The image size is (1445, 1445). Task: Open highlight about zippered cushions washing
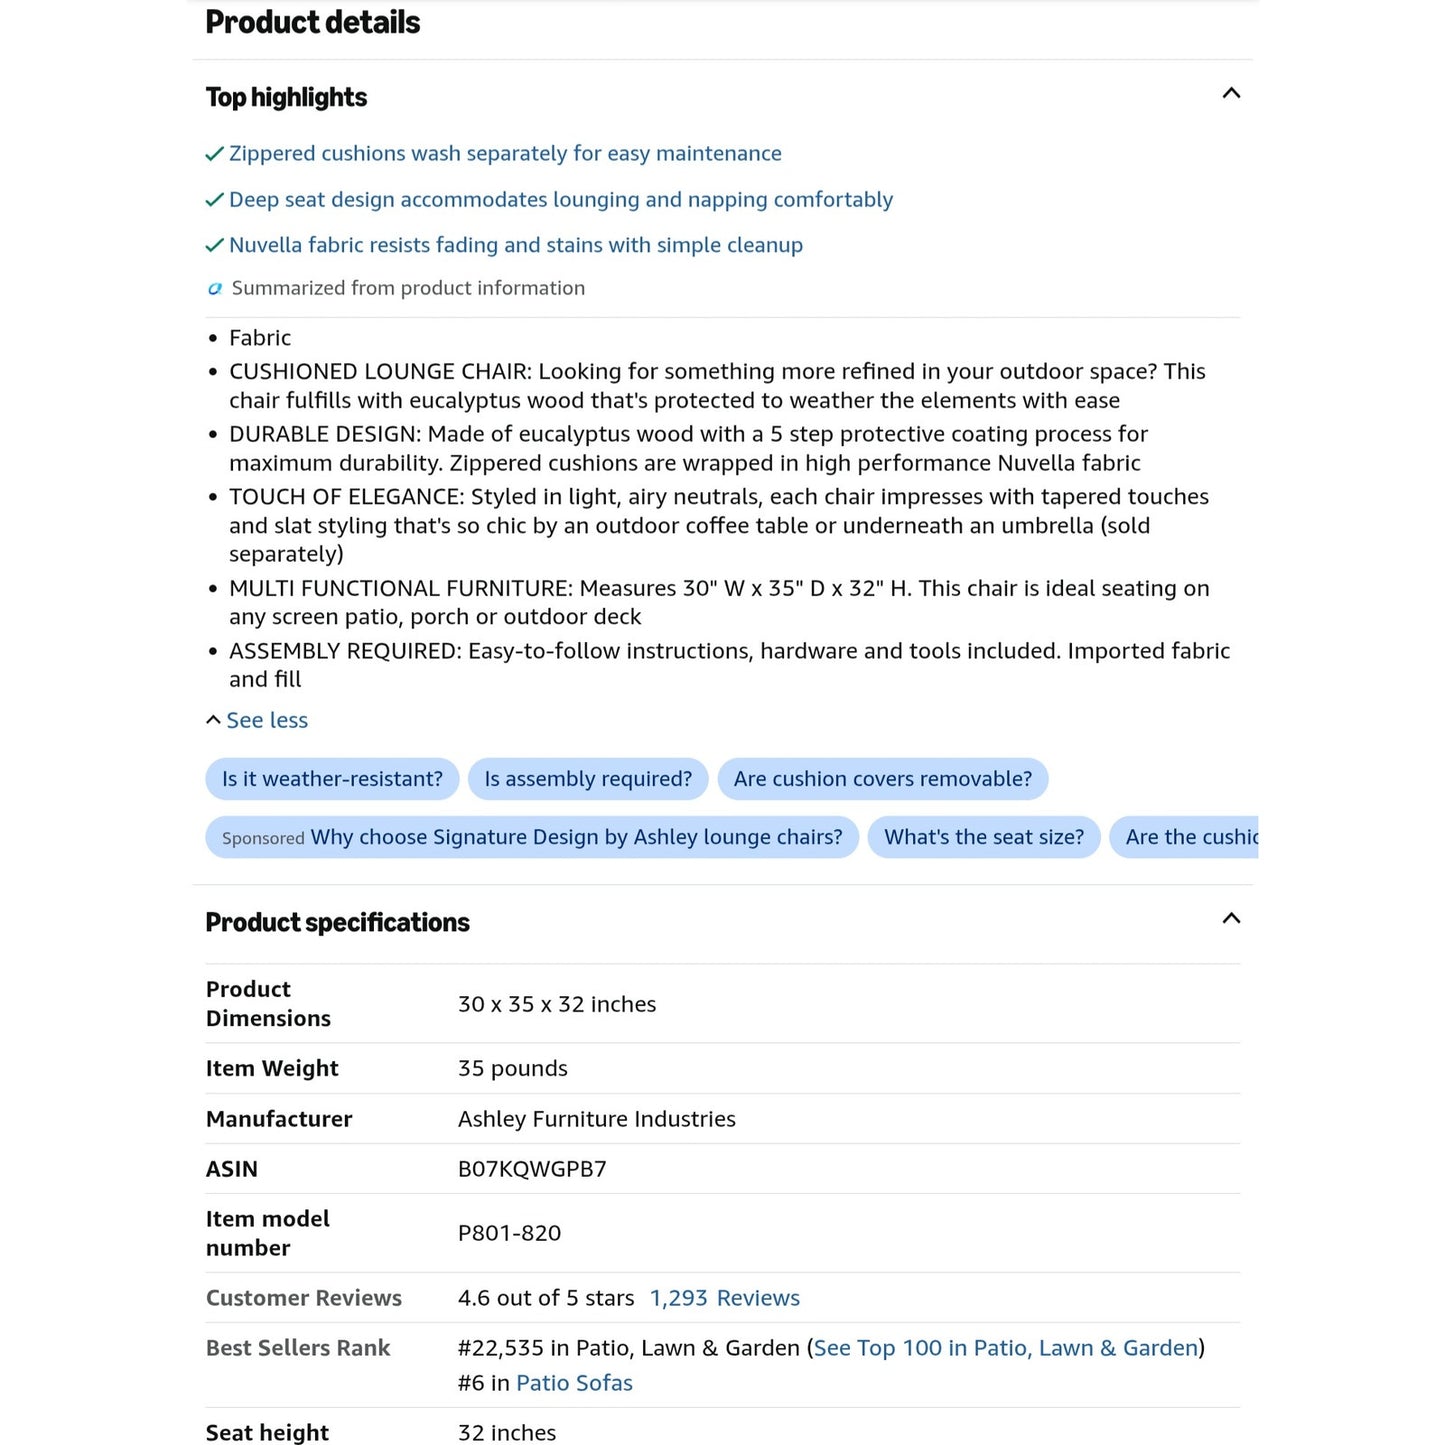click(505, 153)
